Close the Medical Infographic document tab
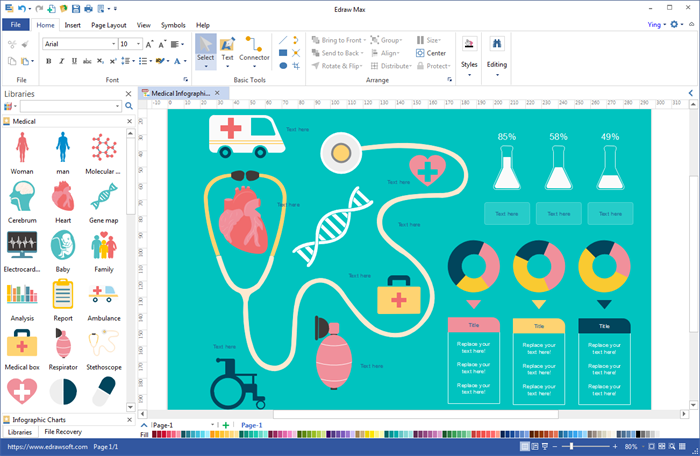Viewport: 700px width, 456px height. point(217,93)
